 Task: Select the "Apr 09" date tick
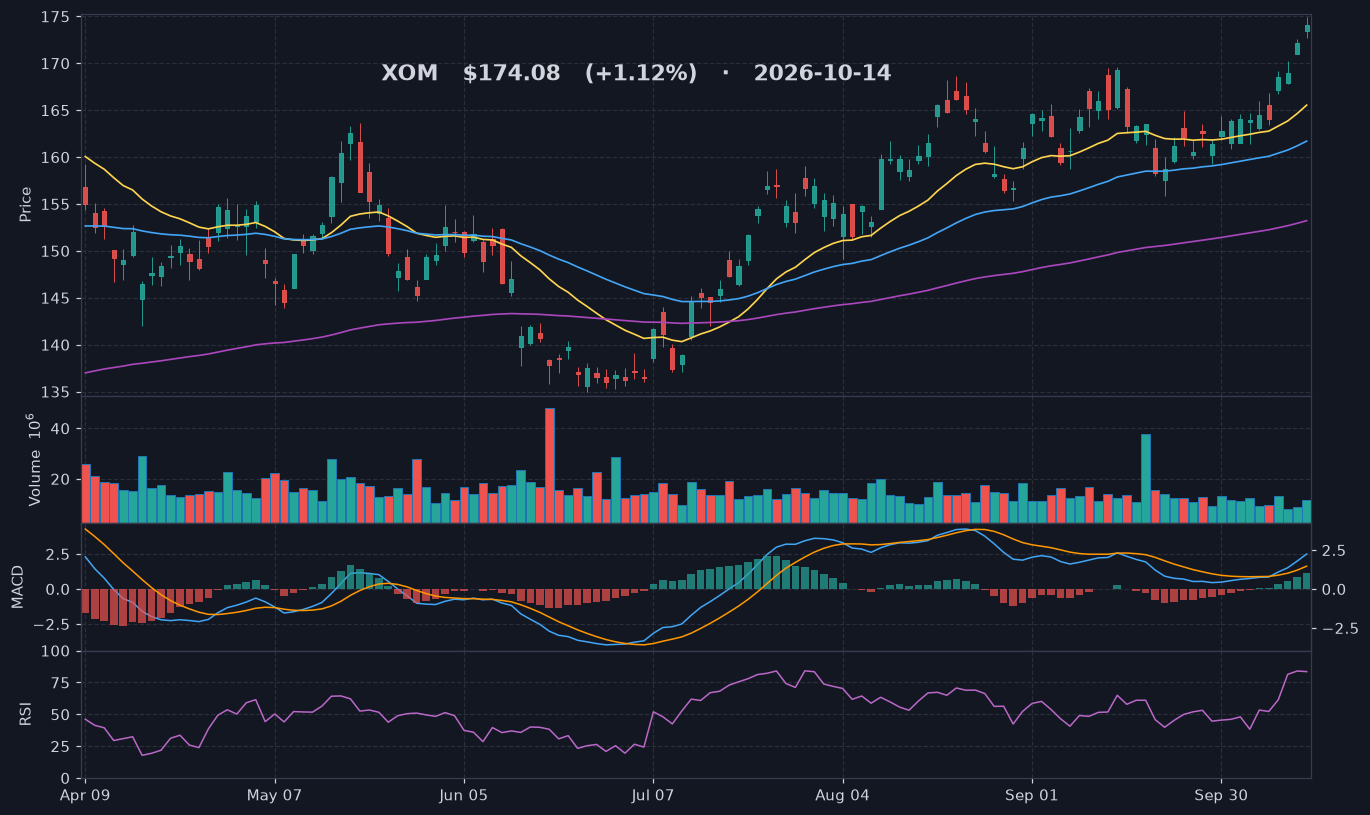(x=85, y=796)
